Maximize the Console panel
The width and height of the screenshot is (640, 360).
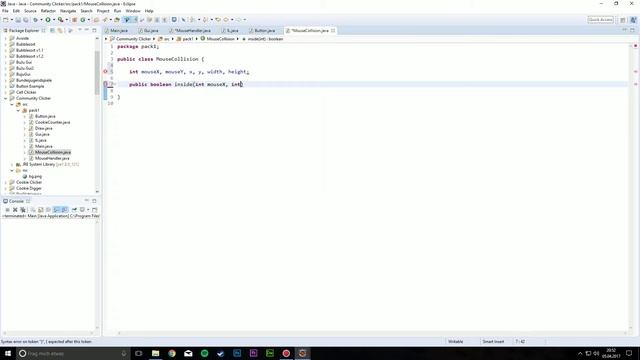(94, 201)
